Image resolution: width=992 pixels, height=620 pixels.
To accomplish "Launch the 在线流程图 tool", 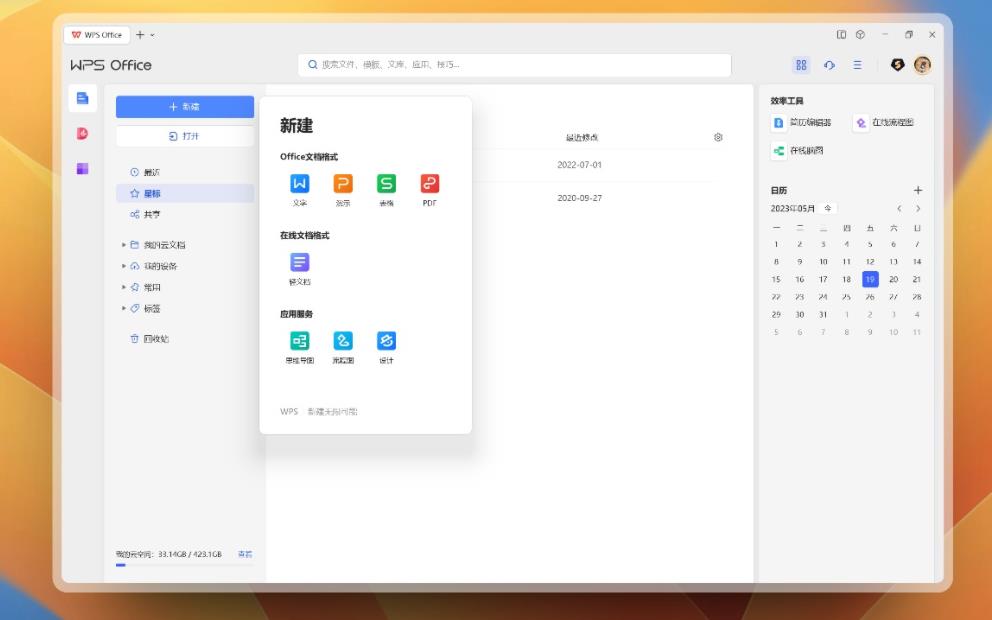I will pos(884,123).
